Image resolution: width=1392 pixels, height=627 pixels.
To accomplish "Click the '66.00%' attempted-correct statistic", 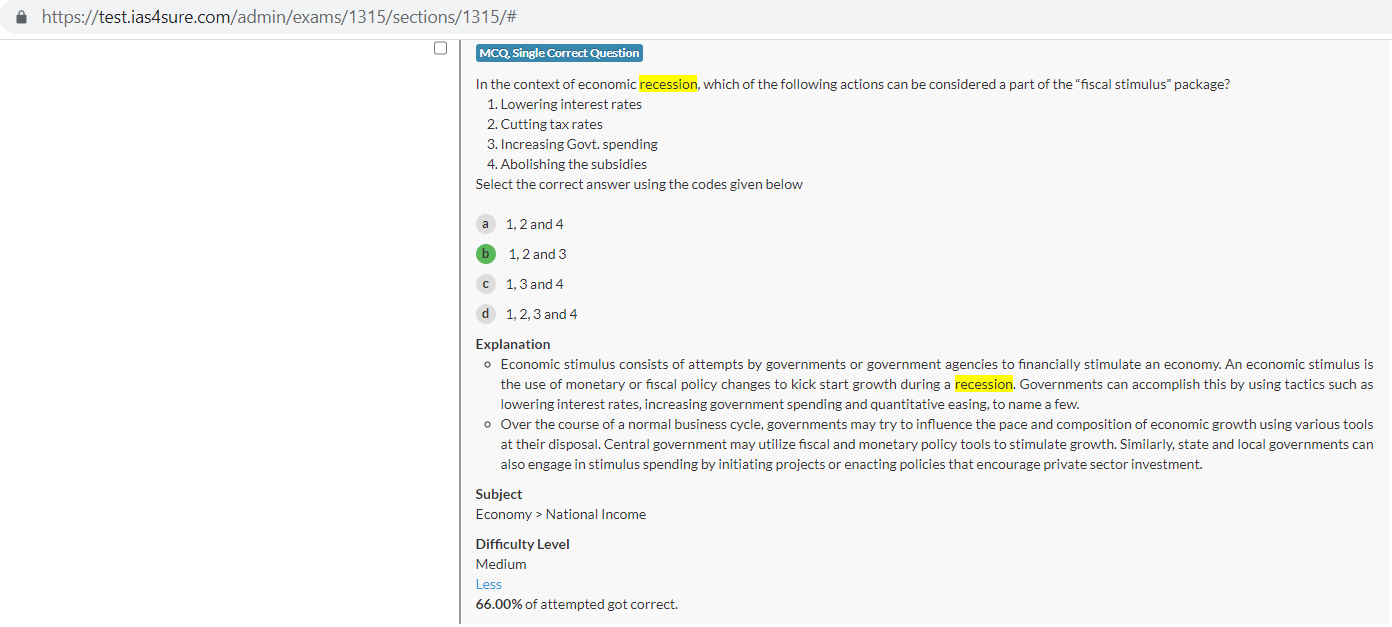I will coord(499,604).
